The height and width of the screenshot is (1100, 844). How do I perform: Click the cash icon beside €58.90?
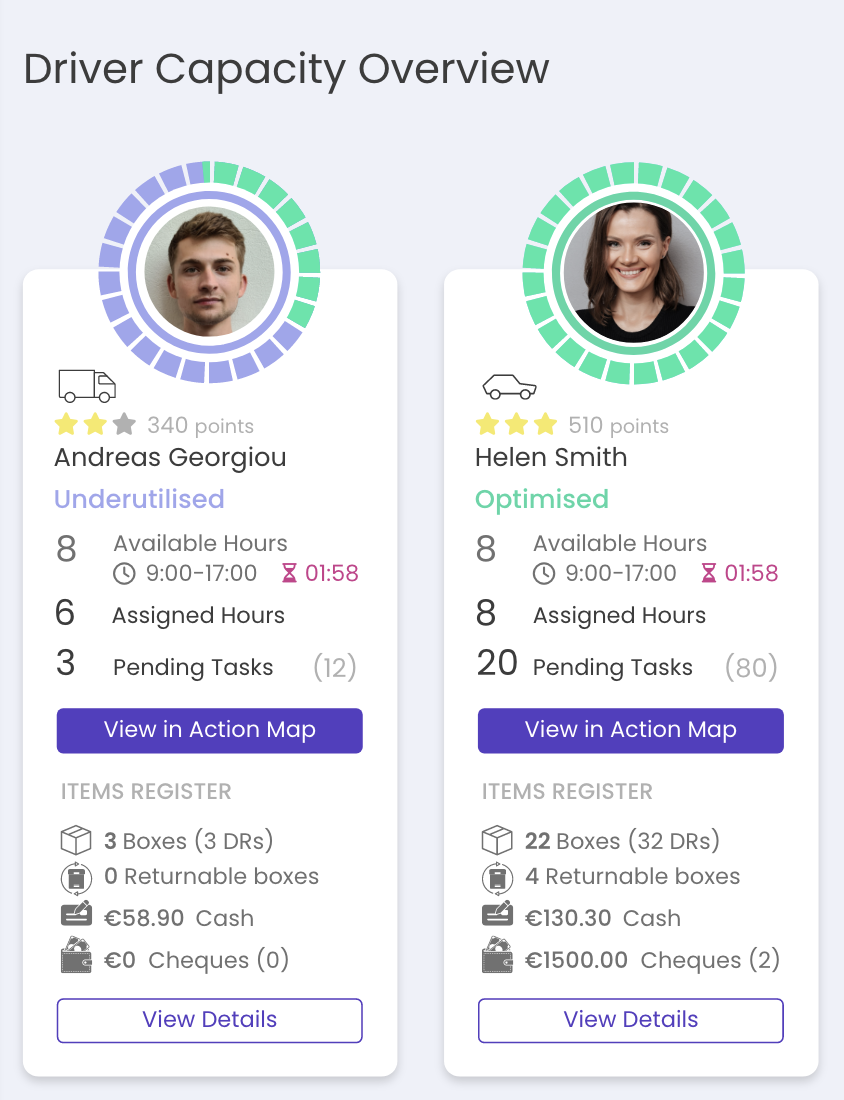tap(76, 914)
